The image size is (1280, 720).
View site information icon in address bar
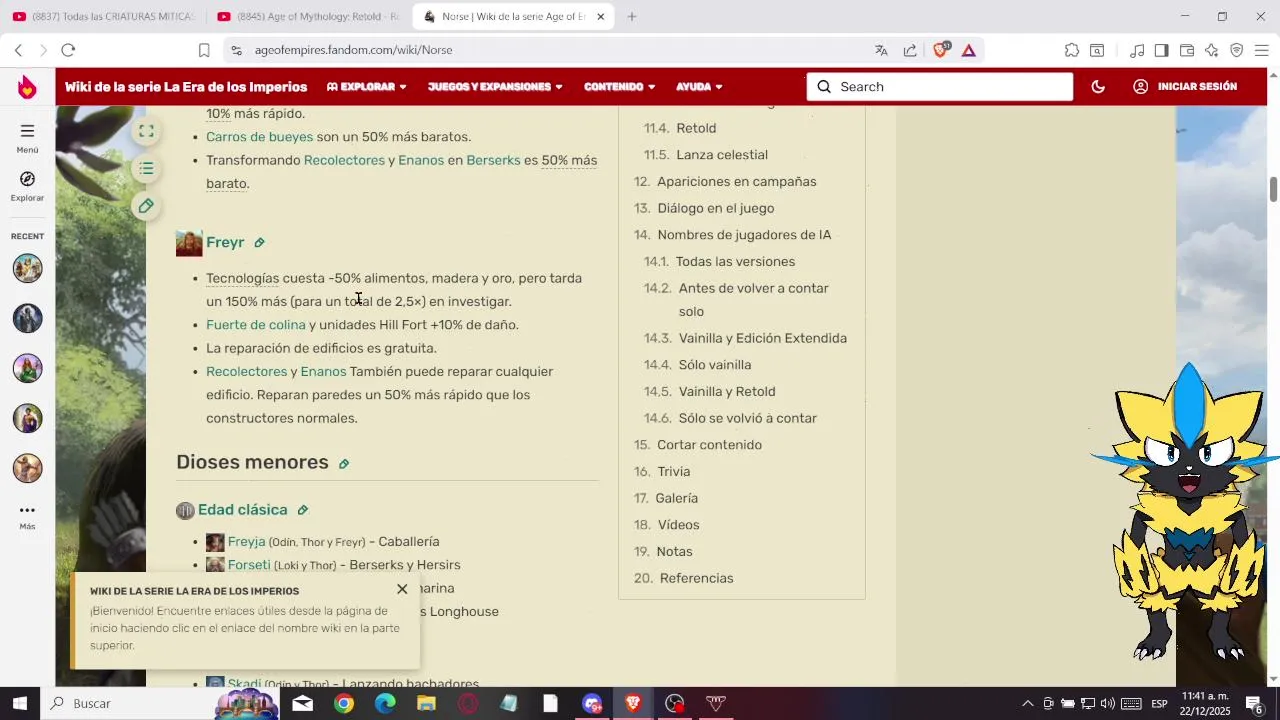(x=235, y=50)
